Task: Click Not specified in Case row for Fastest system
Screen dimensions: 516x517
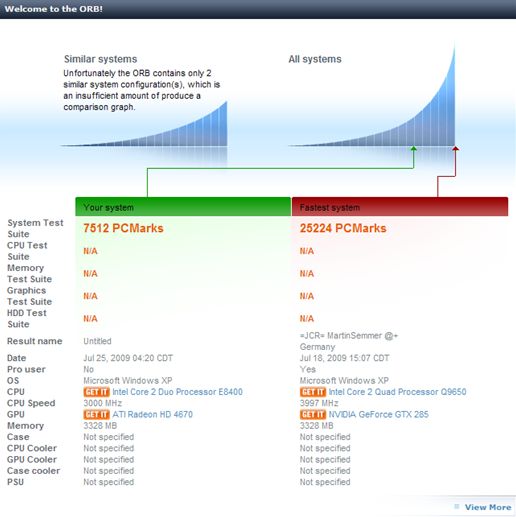Action: click(325, 437)
